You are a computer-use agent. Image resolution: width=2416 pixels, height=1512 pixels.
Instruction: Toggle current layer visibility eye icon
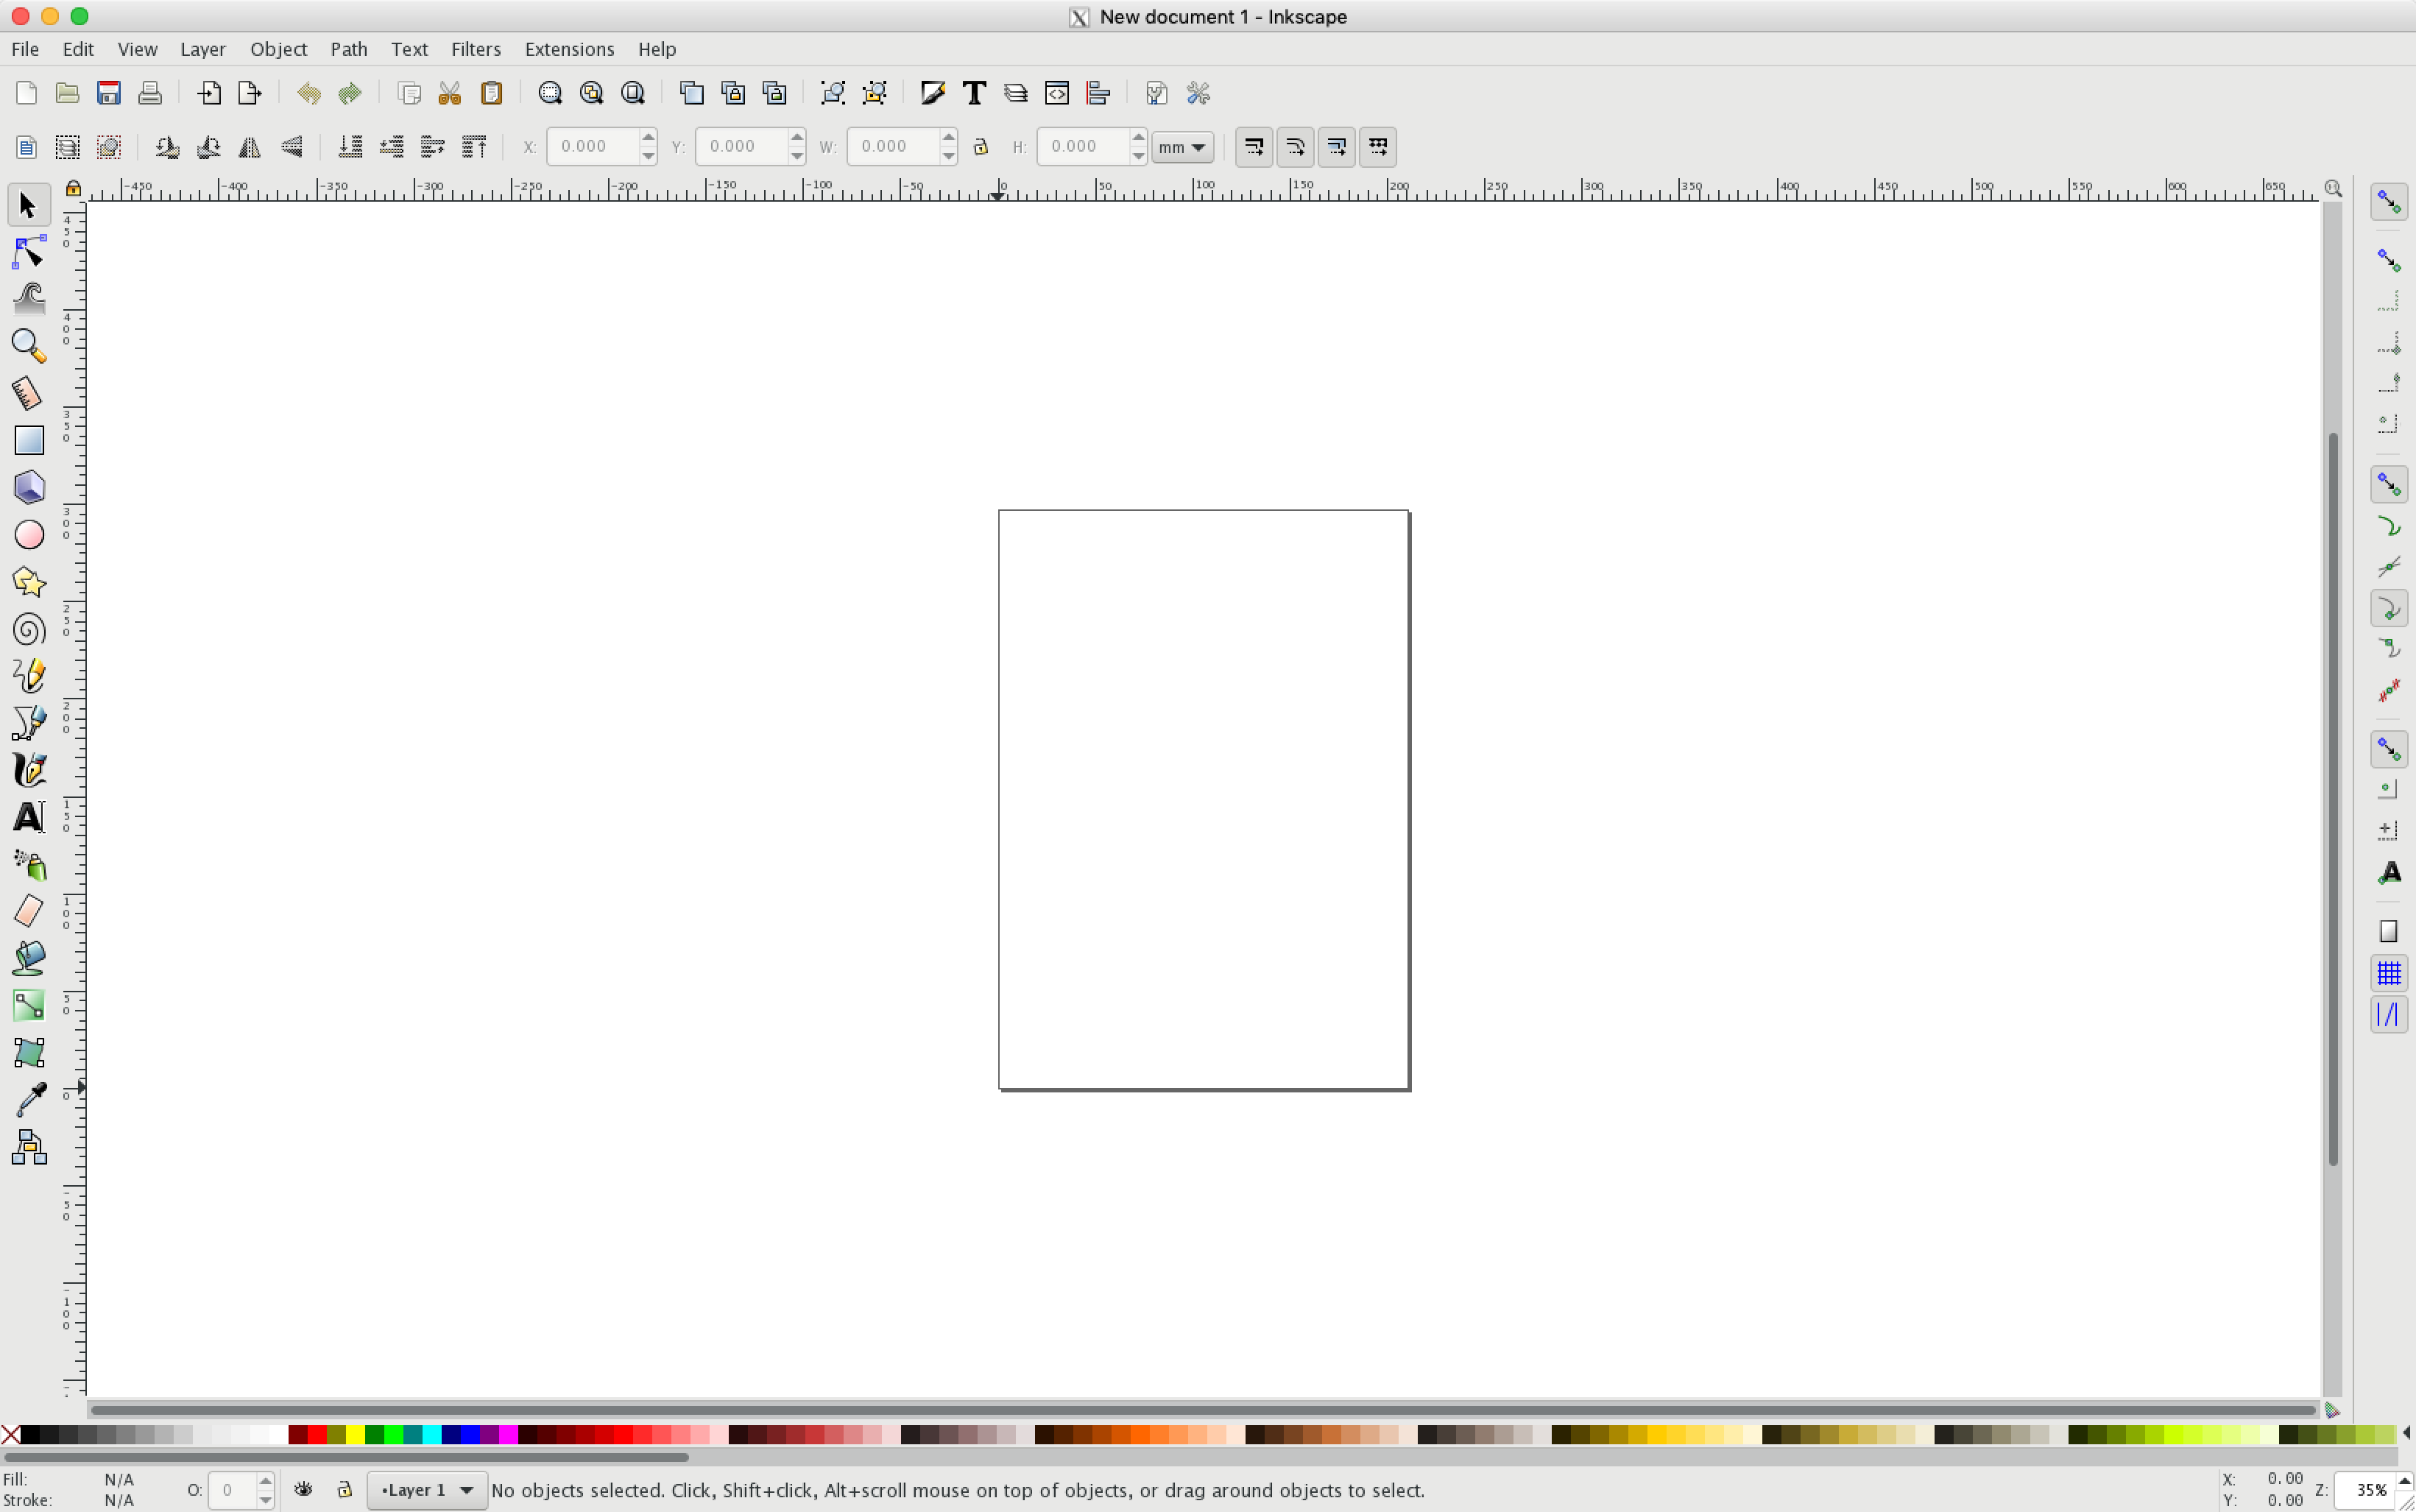click(x=303, y=1490)
